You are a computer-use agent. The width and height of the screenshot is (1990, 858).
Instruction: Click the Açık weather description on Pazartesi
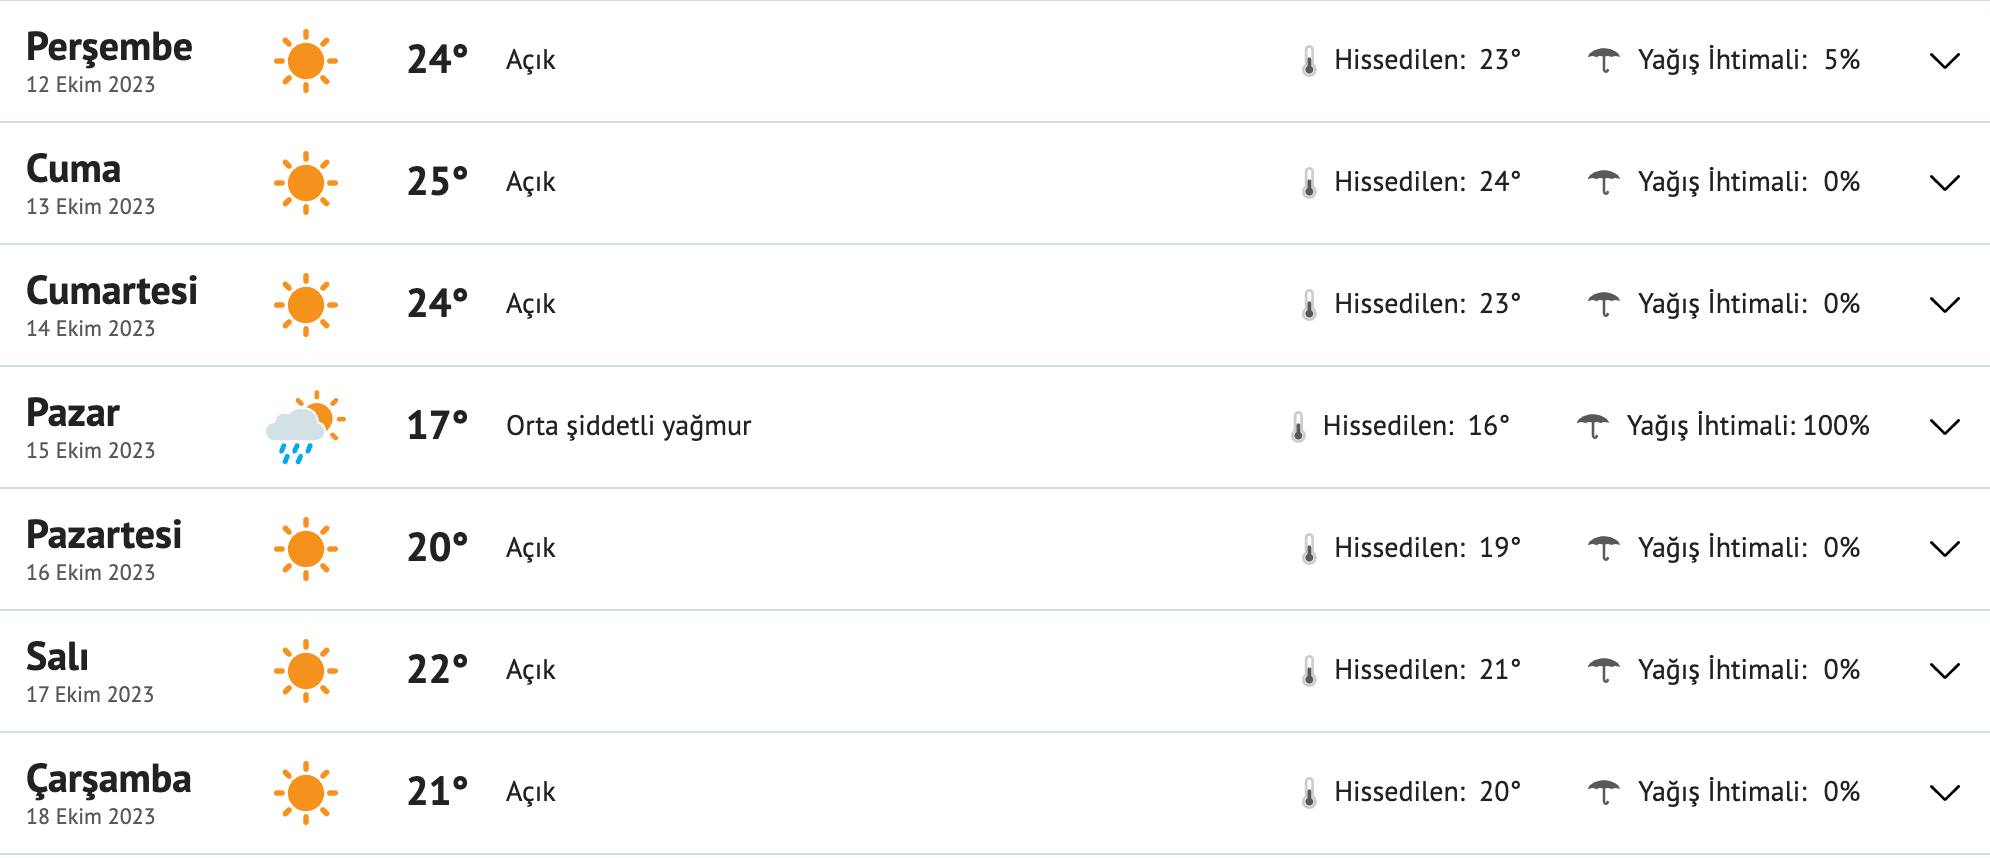[x=530, y=547]
